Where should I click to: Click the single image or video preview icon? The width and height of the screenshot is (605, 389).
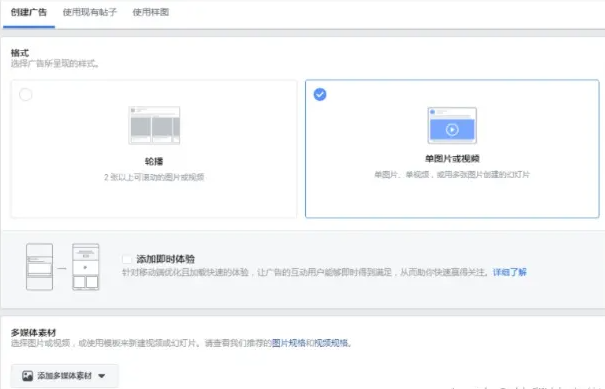(452, 125)
